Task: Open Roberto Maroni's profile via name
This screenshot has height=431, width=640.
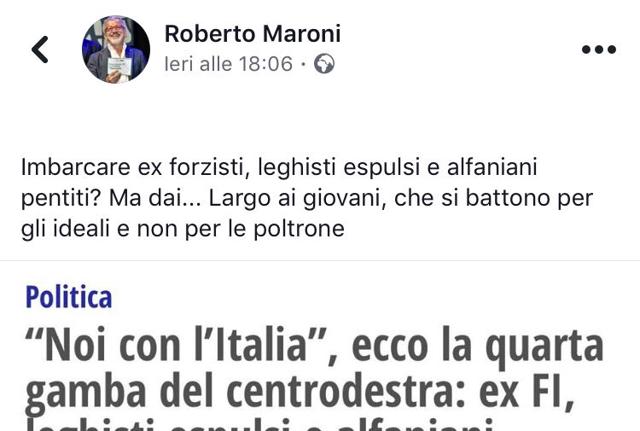Action: pyautogui.click(x=253, y=33)
